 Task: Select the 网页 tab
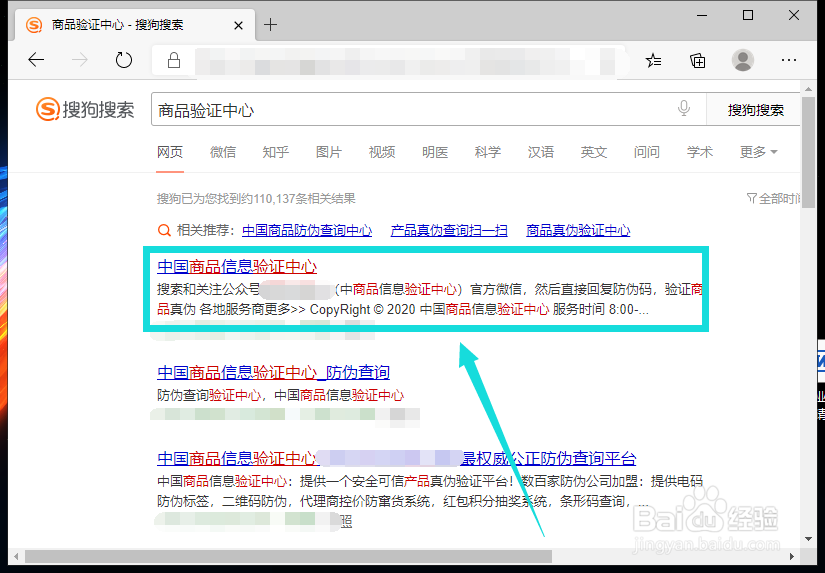point(170,152)
